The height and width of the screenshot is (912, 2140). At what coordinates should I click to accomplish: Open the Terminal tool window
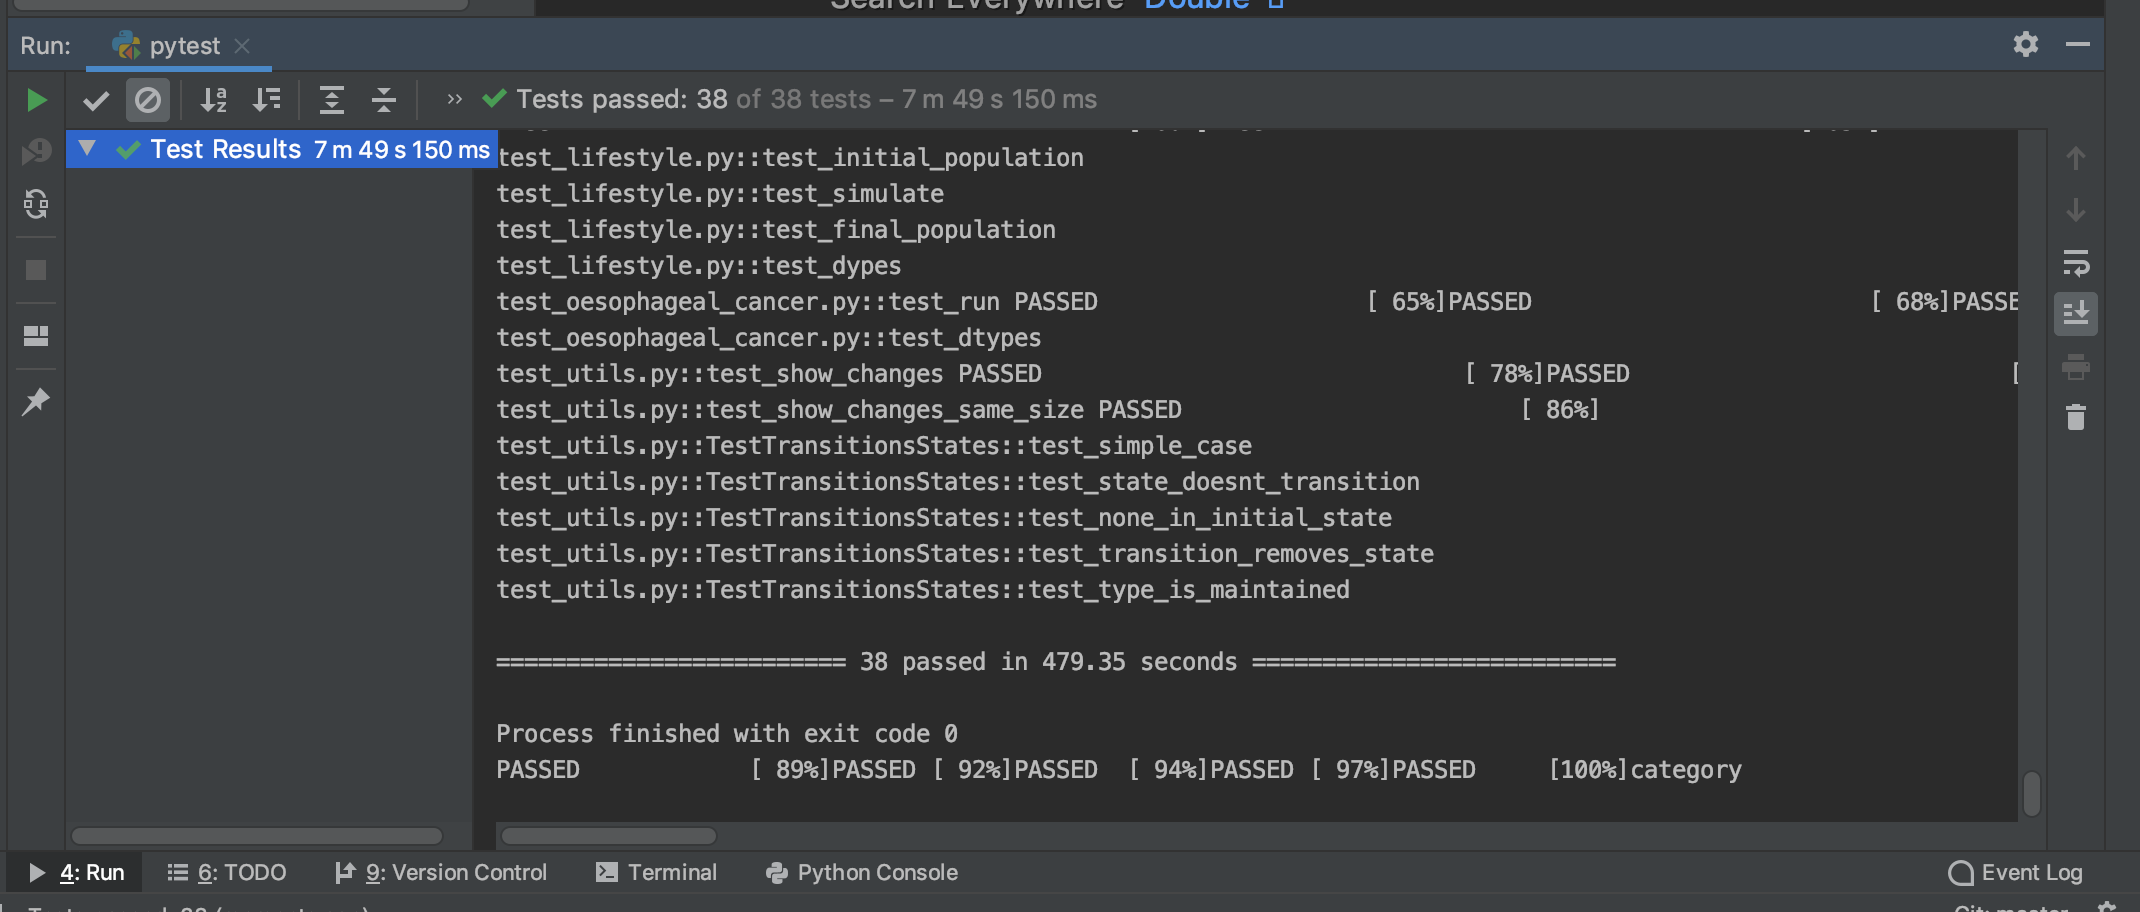click(656, 873)
